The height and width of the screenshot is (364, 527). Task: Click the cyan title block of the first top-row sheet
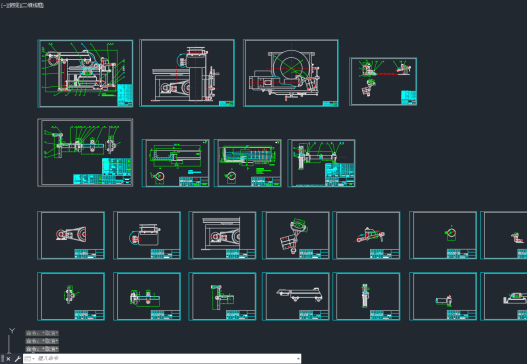click(125, 95)
